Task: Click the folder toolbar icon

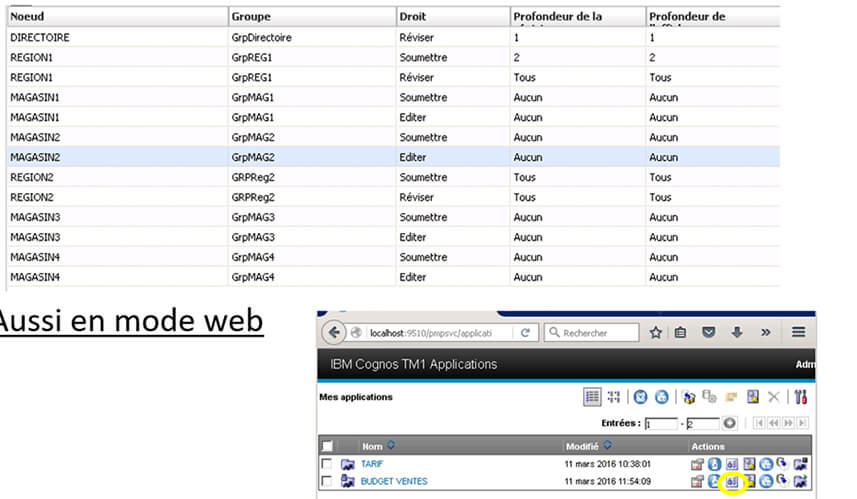Action: pyautogui.click(x=731, y=397)
